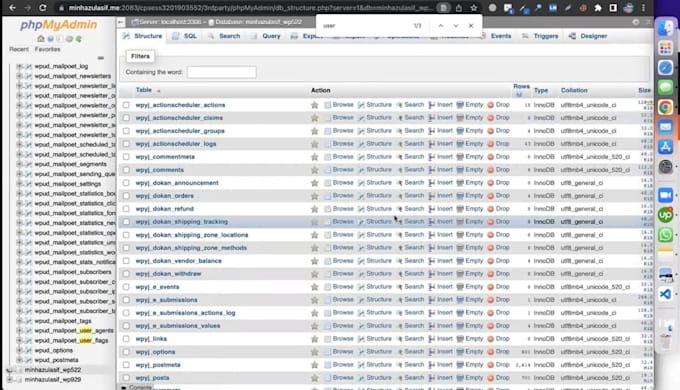Screen dimensions: 680x390
Task: Favorite the wpyj_actionscheduler_actions table star
Action: [x=314, y=105]
